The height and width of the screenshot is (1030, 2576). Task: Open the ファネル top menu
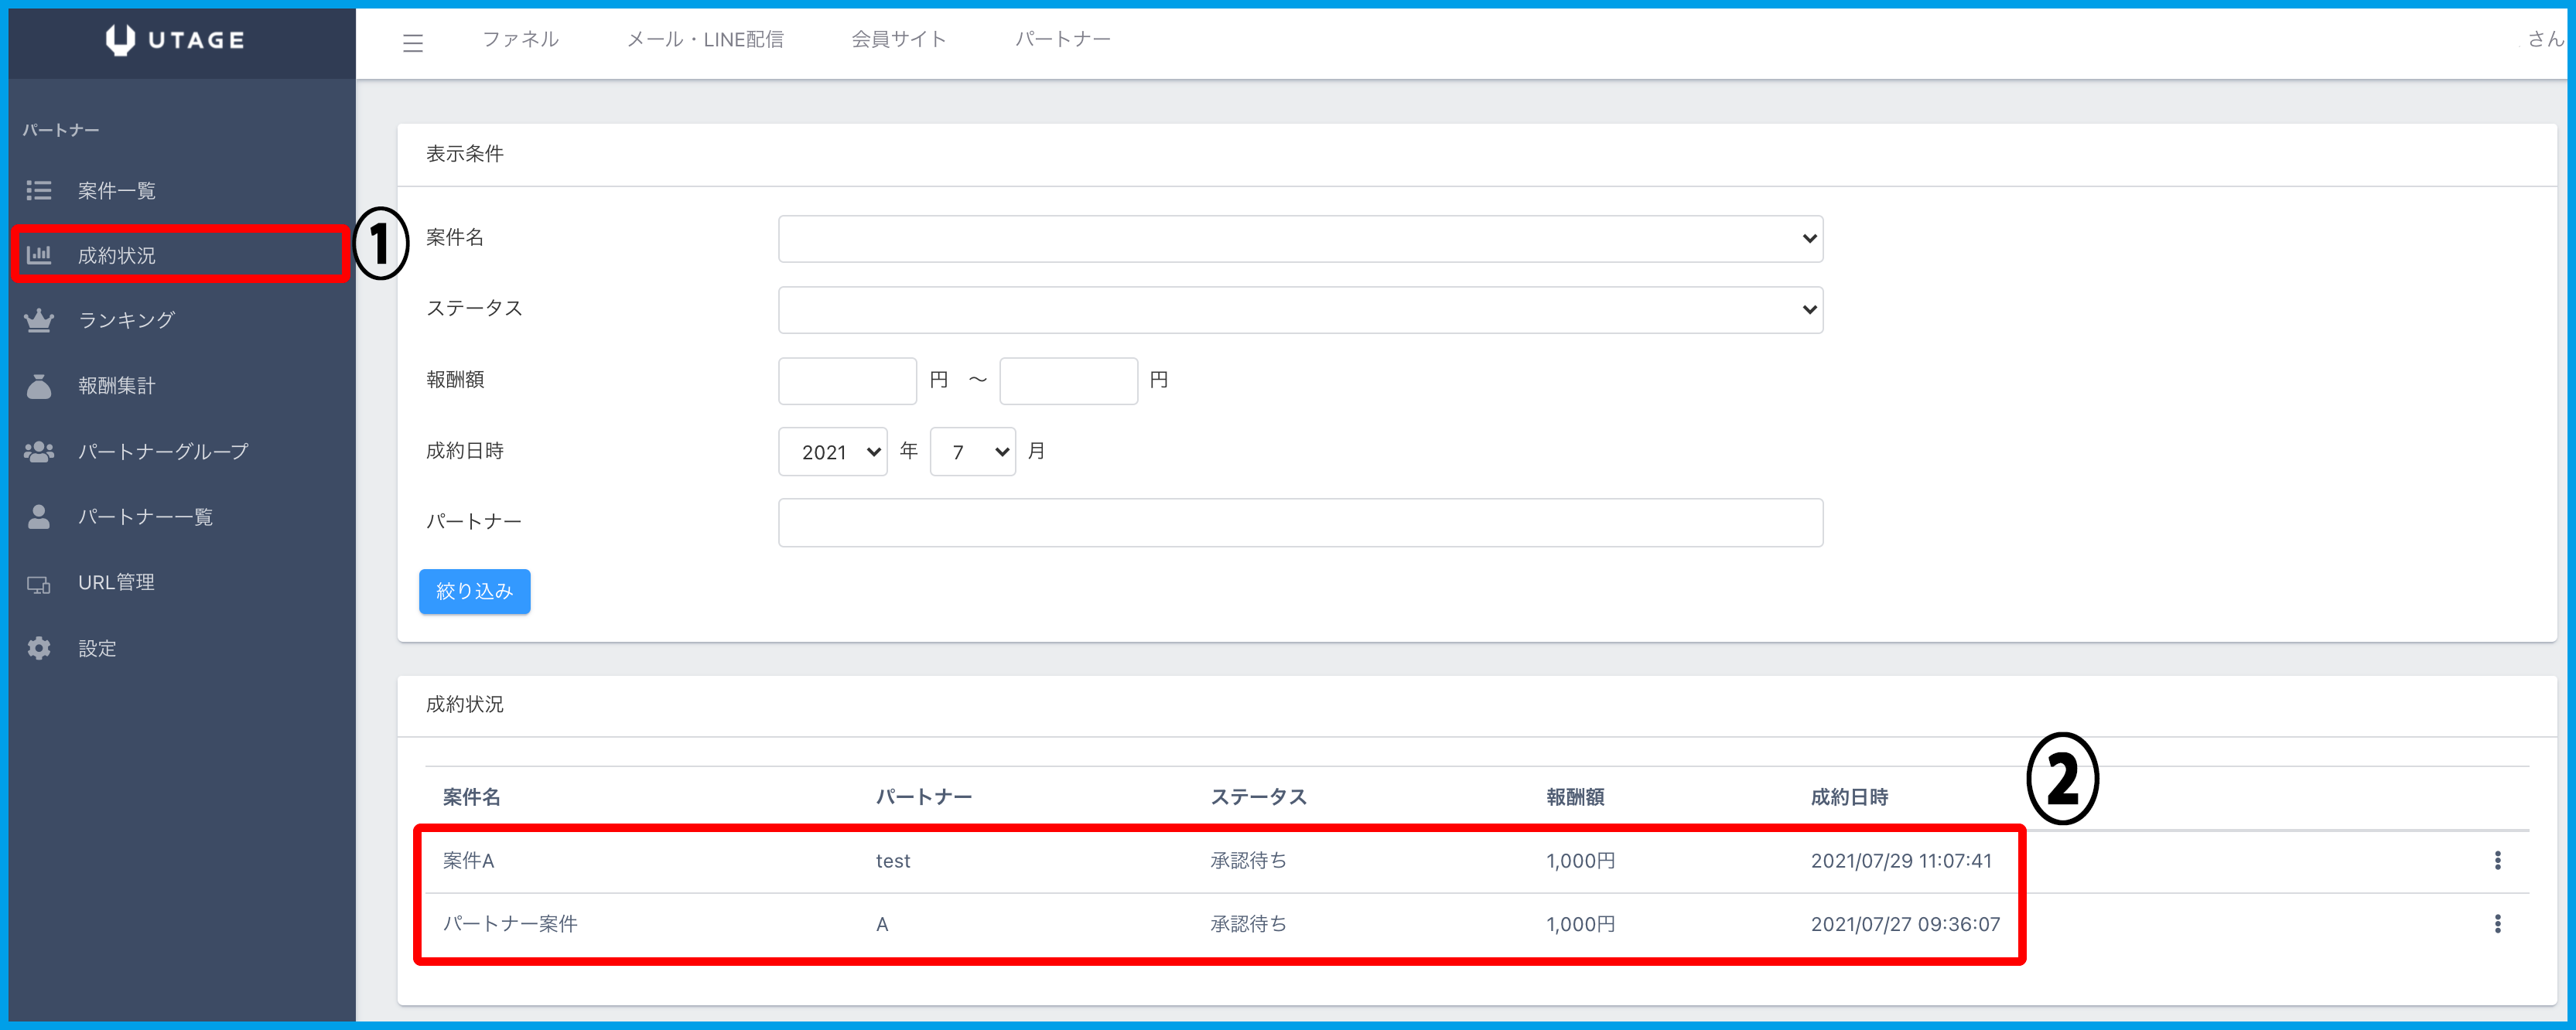click(520, 39)
